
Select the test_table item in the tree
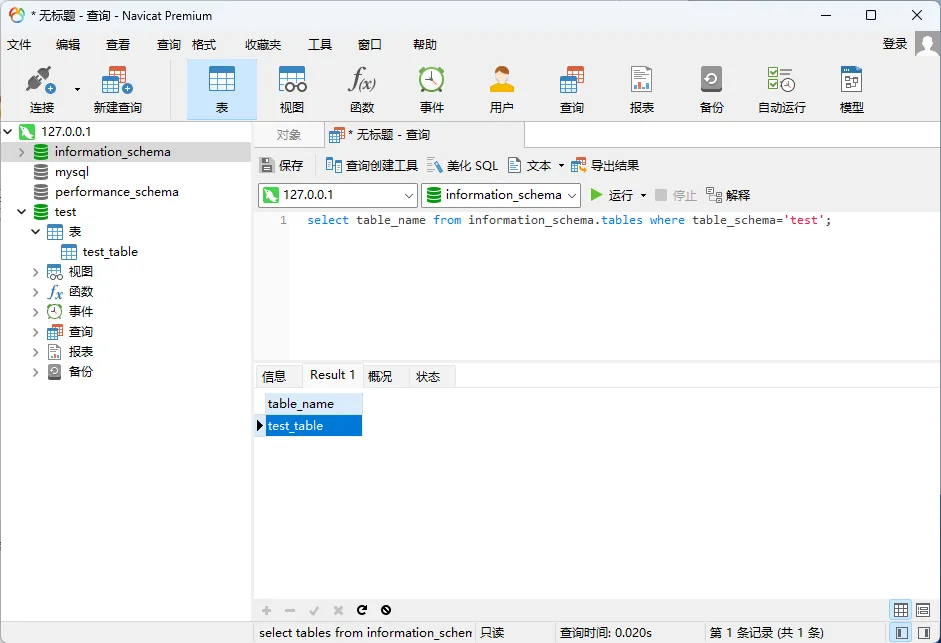tap(110, 252)
